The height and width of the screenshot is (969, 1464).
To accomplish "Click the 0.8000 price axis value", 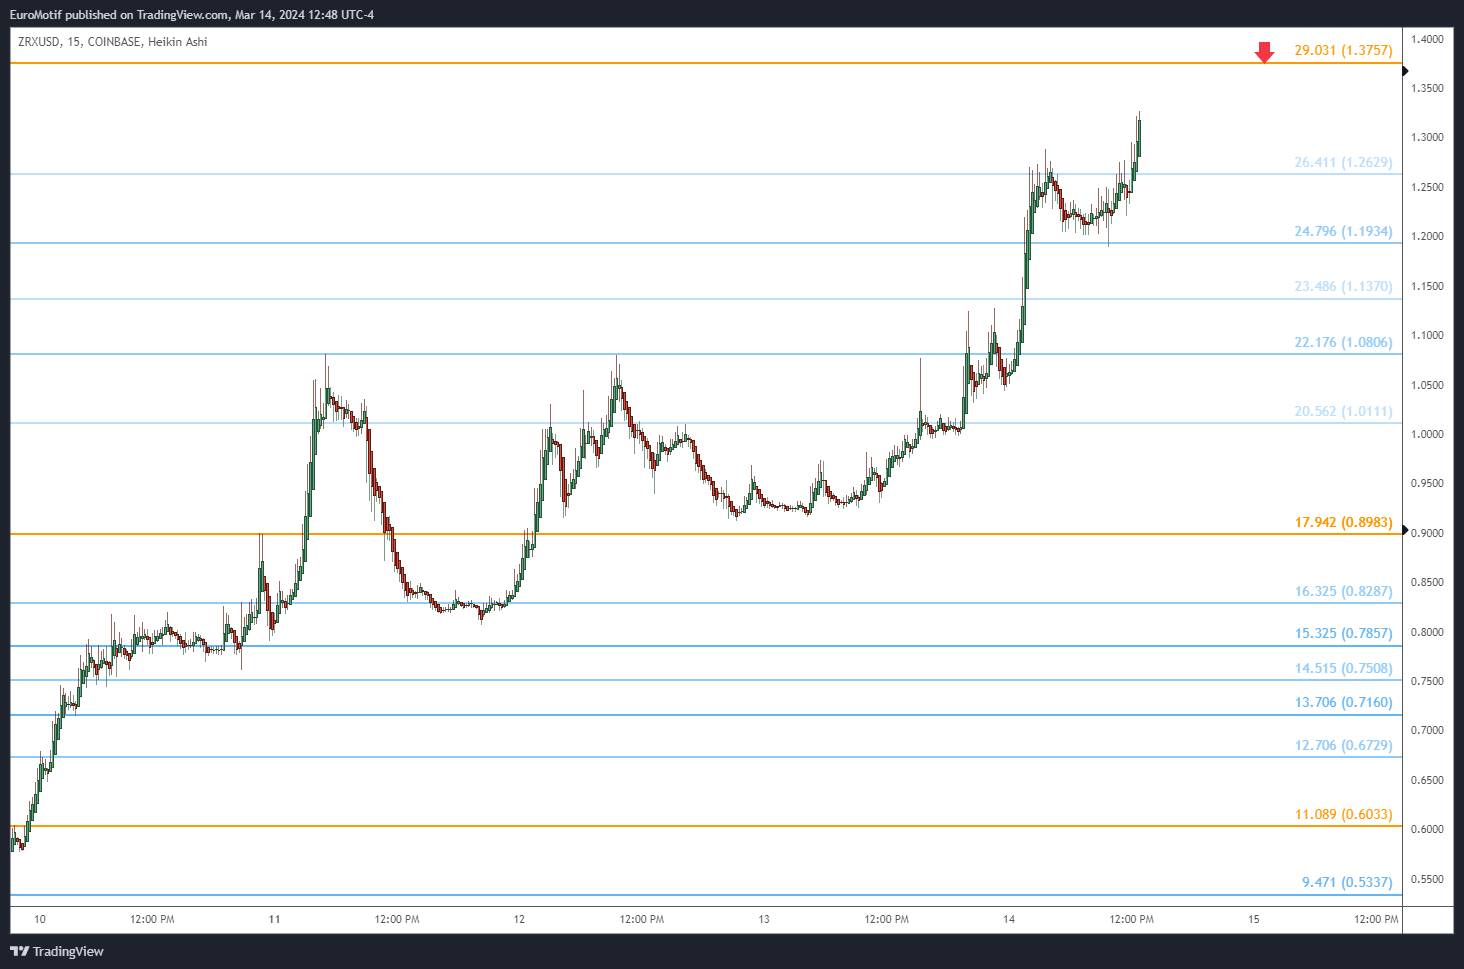I will (x=1427, y=632).
